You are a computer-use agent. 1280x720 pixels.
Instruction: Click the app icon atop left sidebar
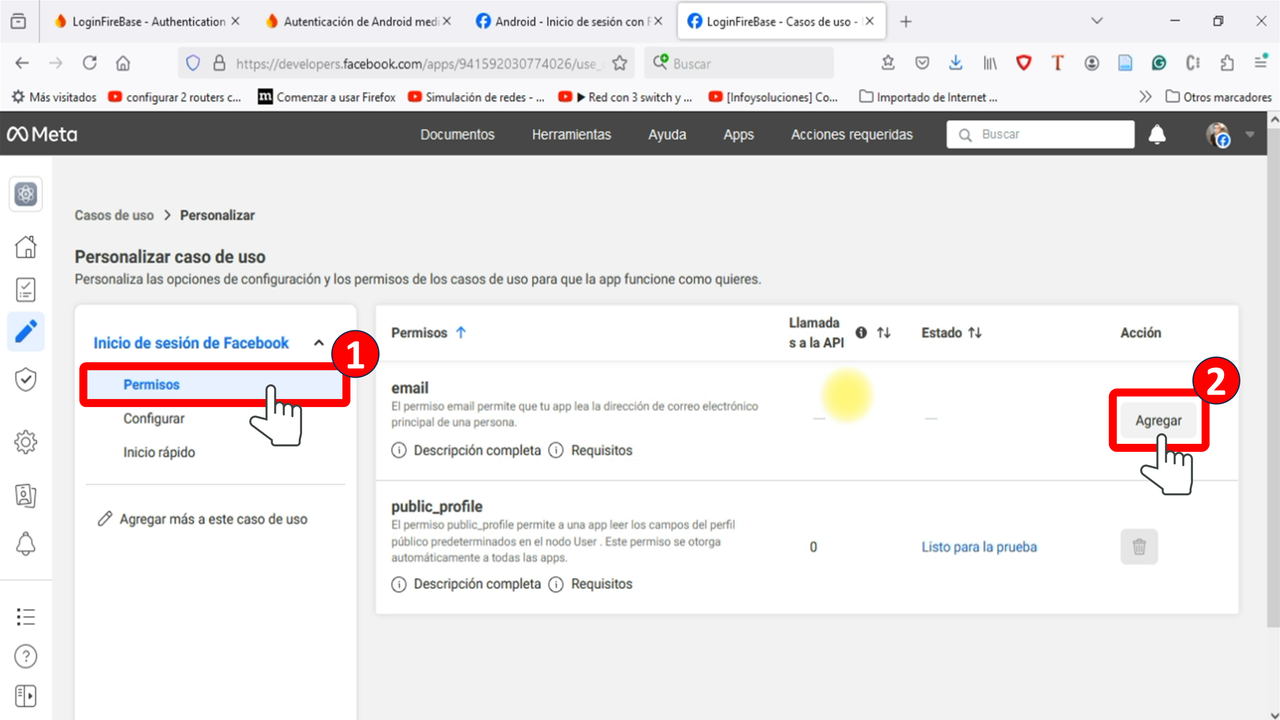[x=26, y=194]
